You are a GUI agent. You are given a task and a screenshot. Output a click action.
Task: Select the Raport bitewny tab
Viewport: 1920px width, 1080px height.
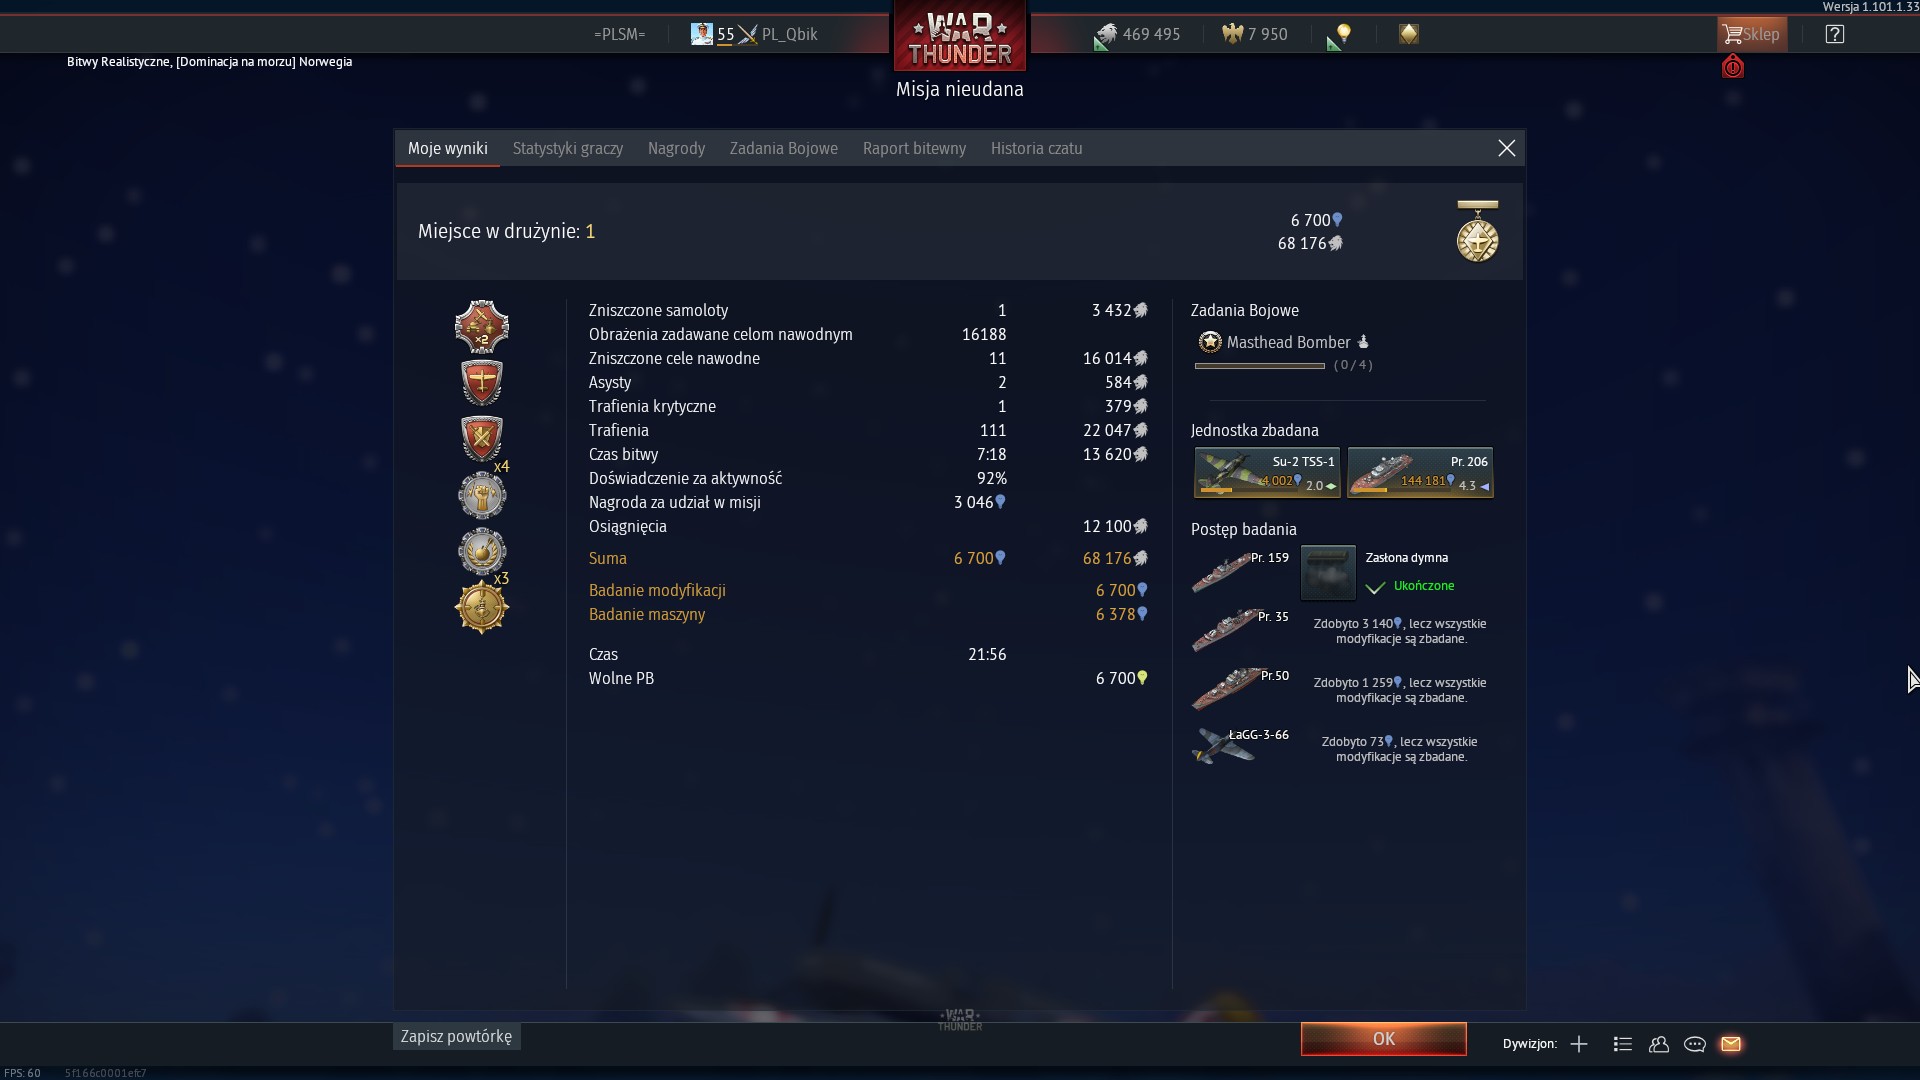pyautogui.click(x=914, y=148)
